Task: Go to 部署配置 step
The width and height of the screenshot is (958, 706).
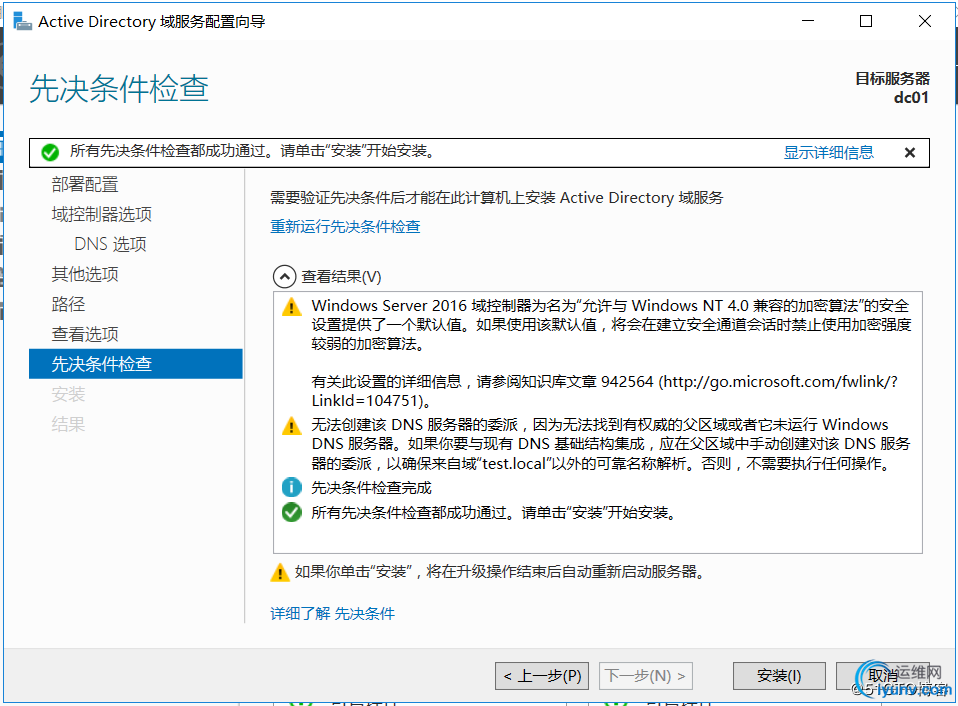Action: click(85, 184)
